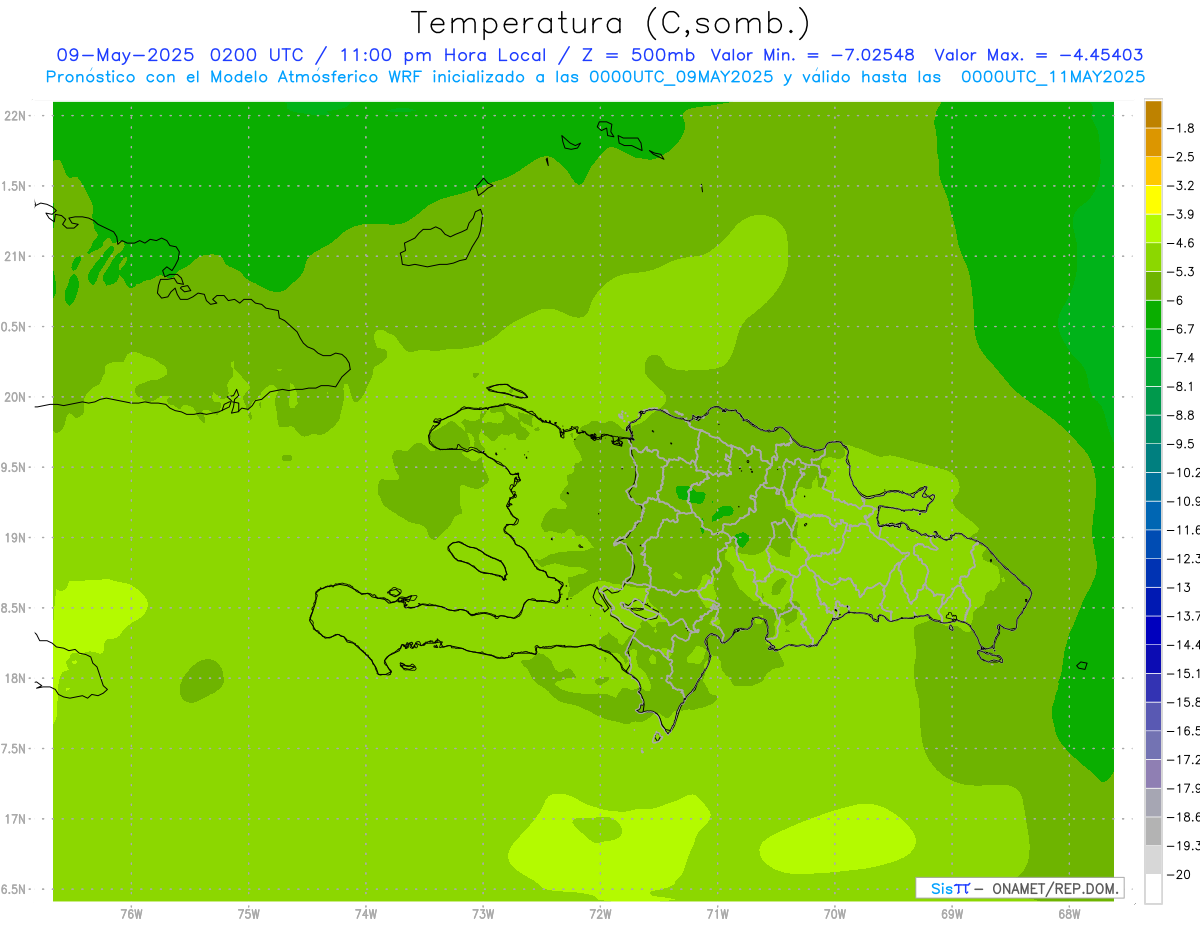This screenshot has height=927, width=1200.
Task: Click the "Valor Max. = -4.45403" text
Action: (1038, 56)
